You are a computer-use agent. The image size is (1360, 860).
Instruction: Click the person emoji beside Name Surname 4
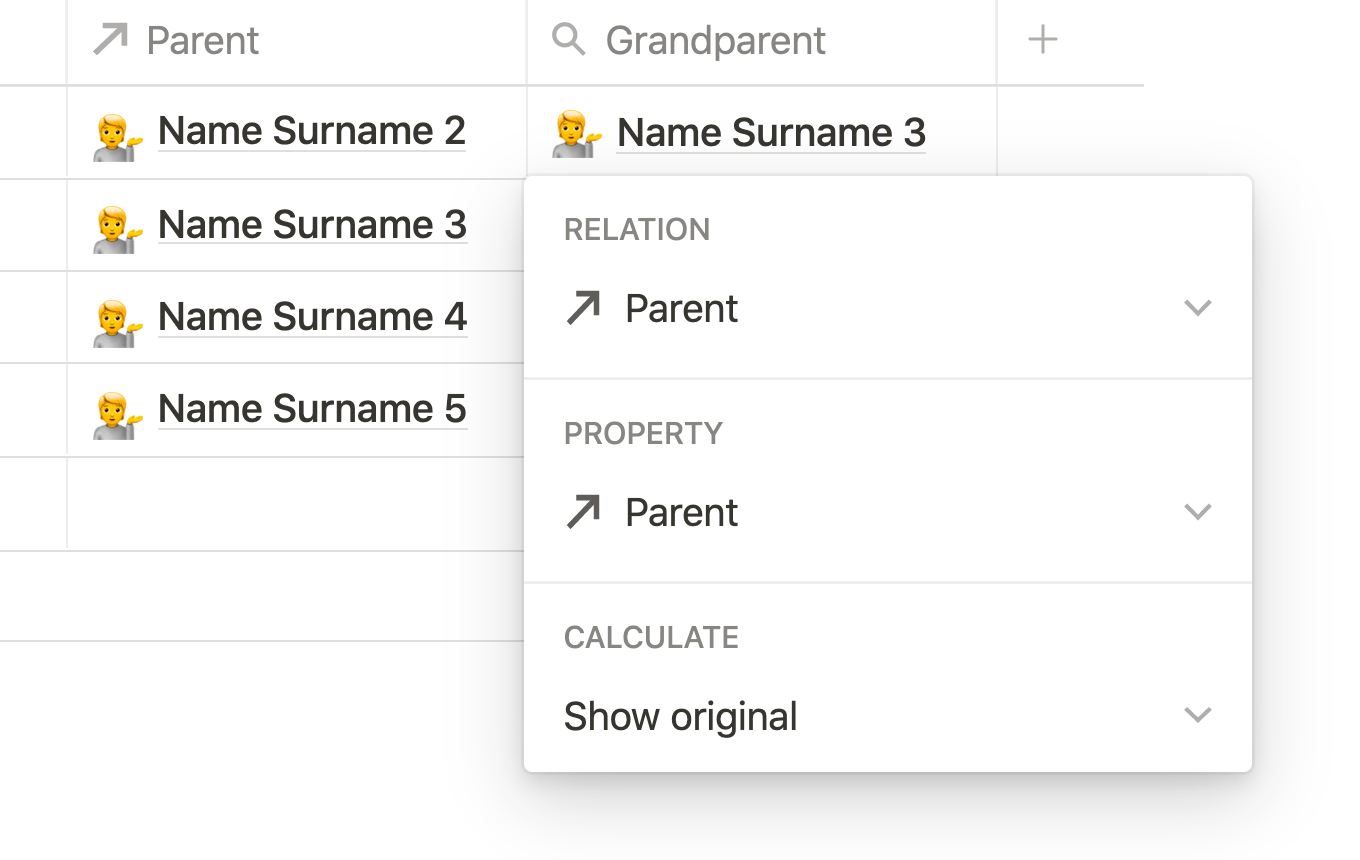tap(118, 320)
